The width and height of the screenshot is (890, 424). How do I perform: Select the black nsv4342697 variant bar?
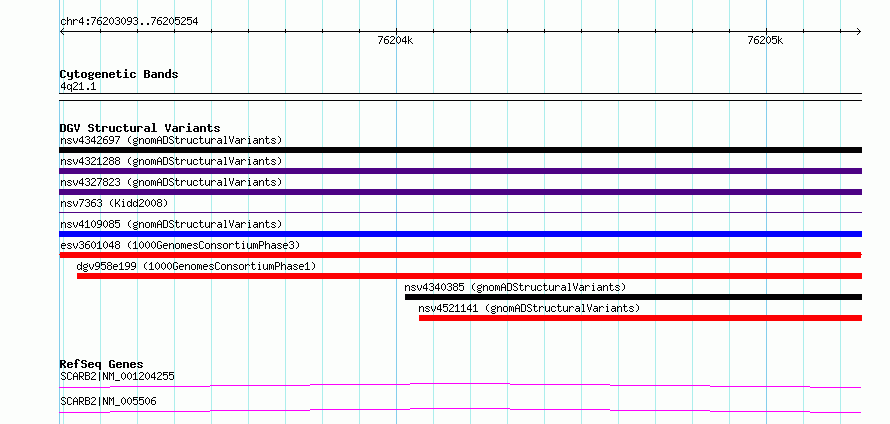460,150
